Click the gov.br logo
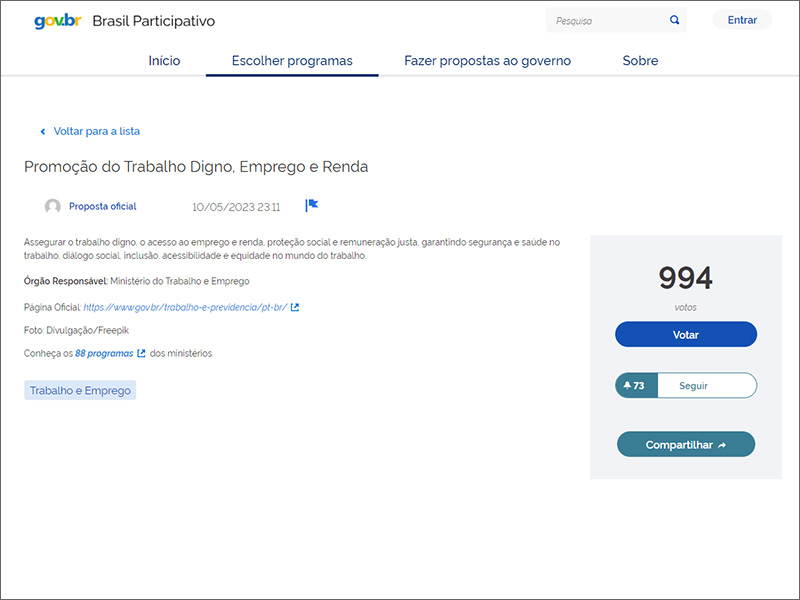Screen dimensions: 800x600 click(x=57, y=21)
